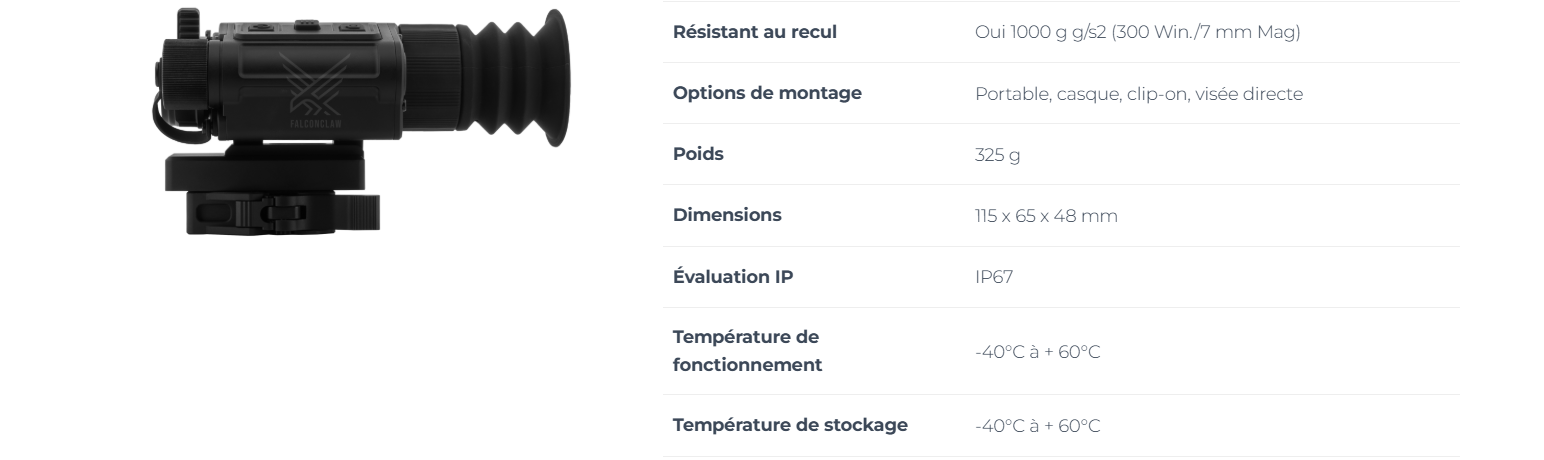
Task: Select 'Température de fonctionnement' label
Action: [x=748, y=351]
